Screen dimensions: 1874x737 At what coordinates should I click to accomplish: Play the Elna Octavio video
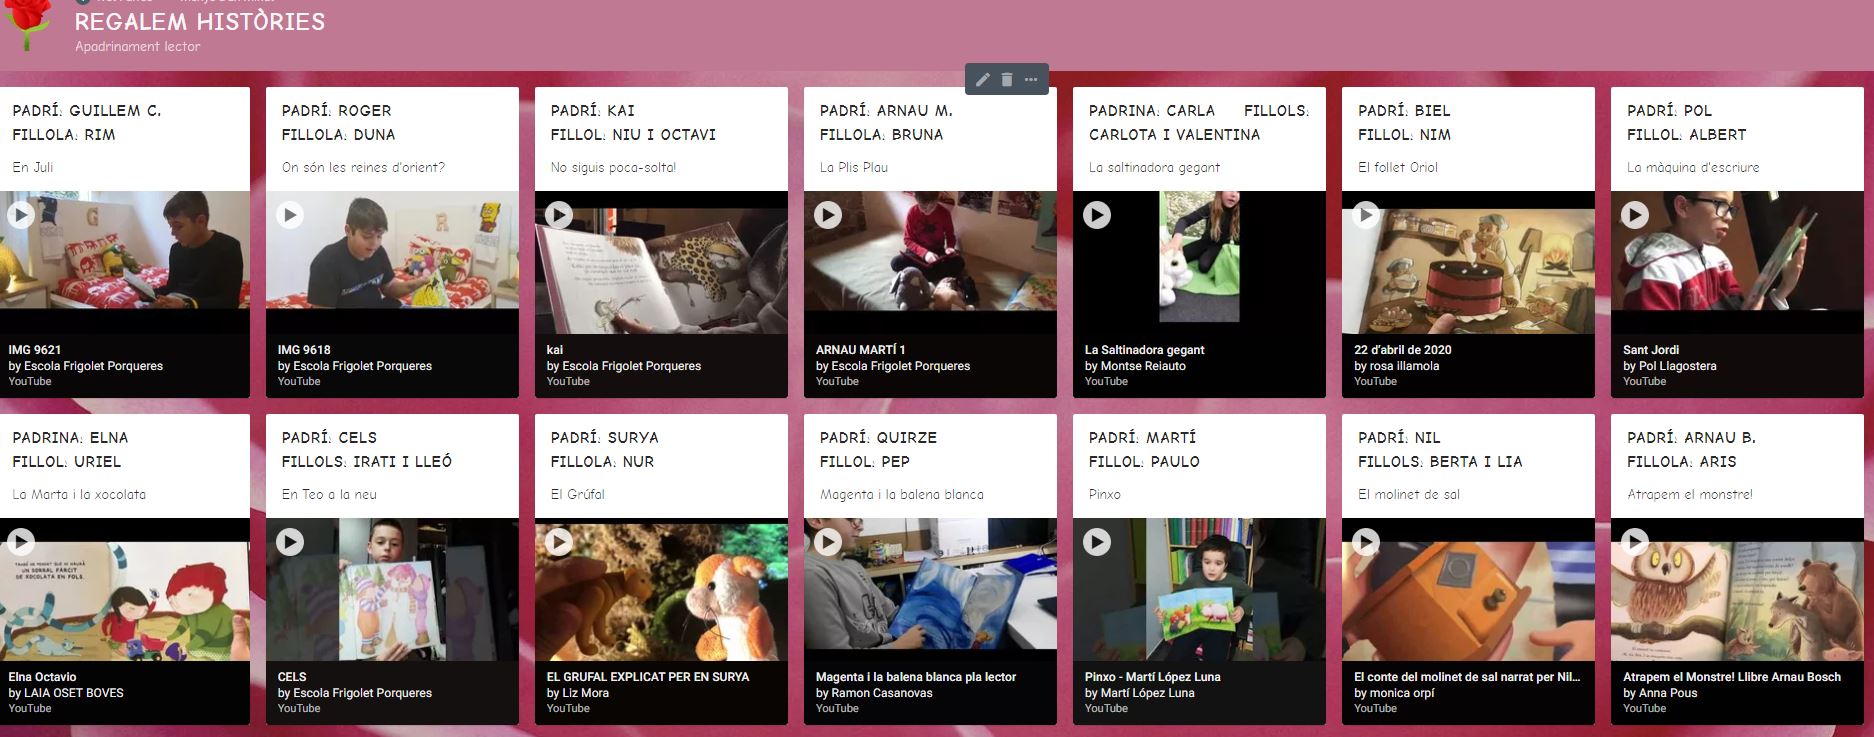pyautogui.click(x=21, y=541)
